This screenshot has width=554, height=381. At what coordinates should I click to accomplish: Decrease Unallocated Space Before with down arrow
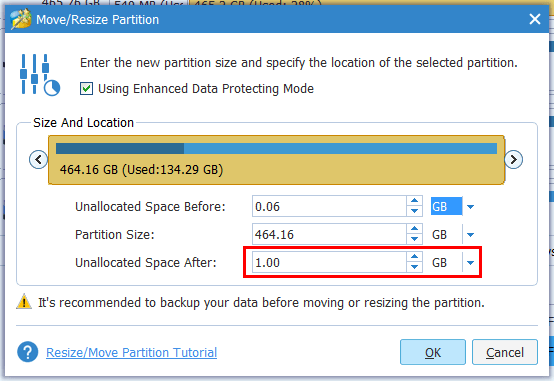point(414,211)
